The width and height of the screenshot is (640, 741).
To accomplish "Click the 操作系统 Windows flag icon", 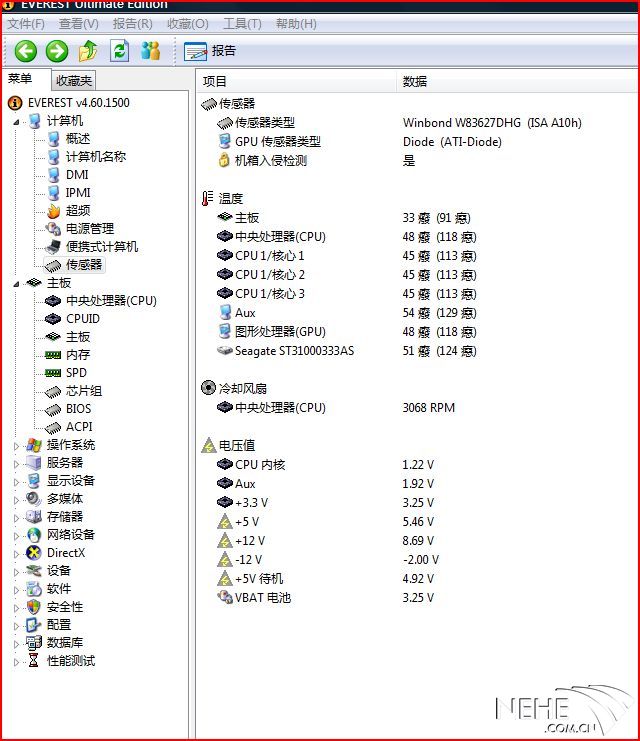I will (x=34, y=445).
